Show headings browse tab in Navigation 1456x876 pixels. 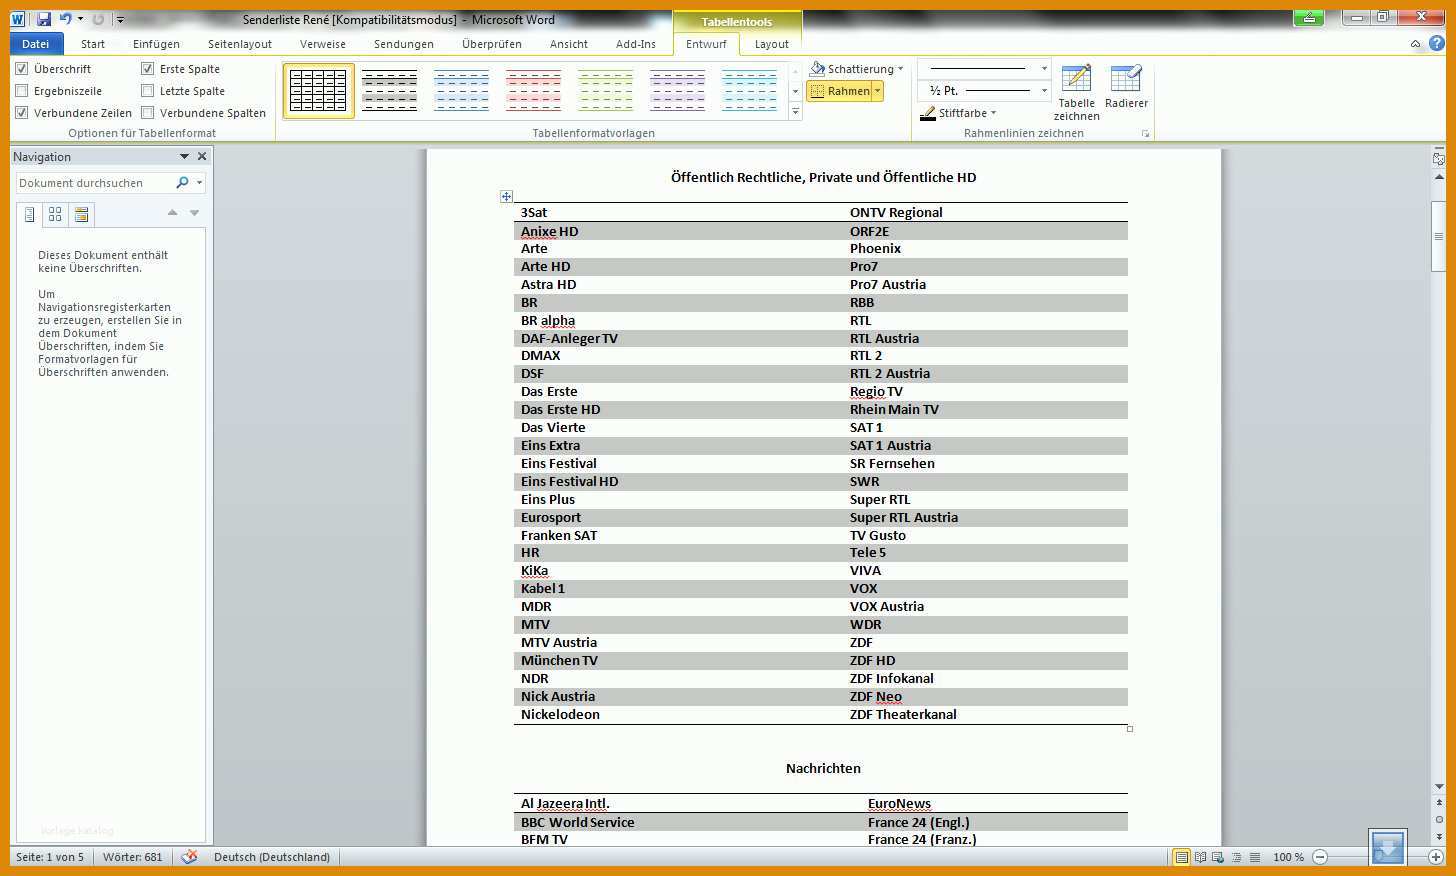click(29, 214)
